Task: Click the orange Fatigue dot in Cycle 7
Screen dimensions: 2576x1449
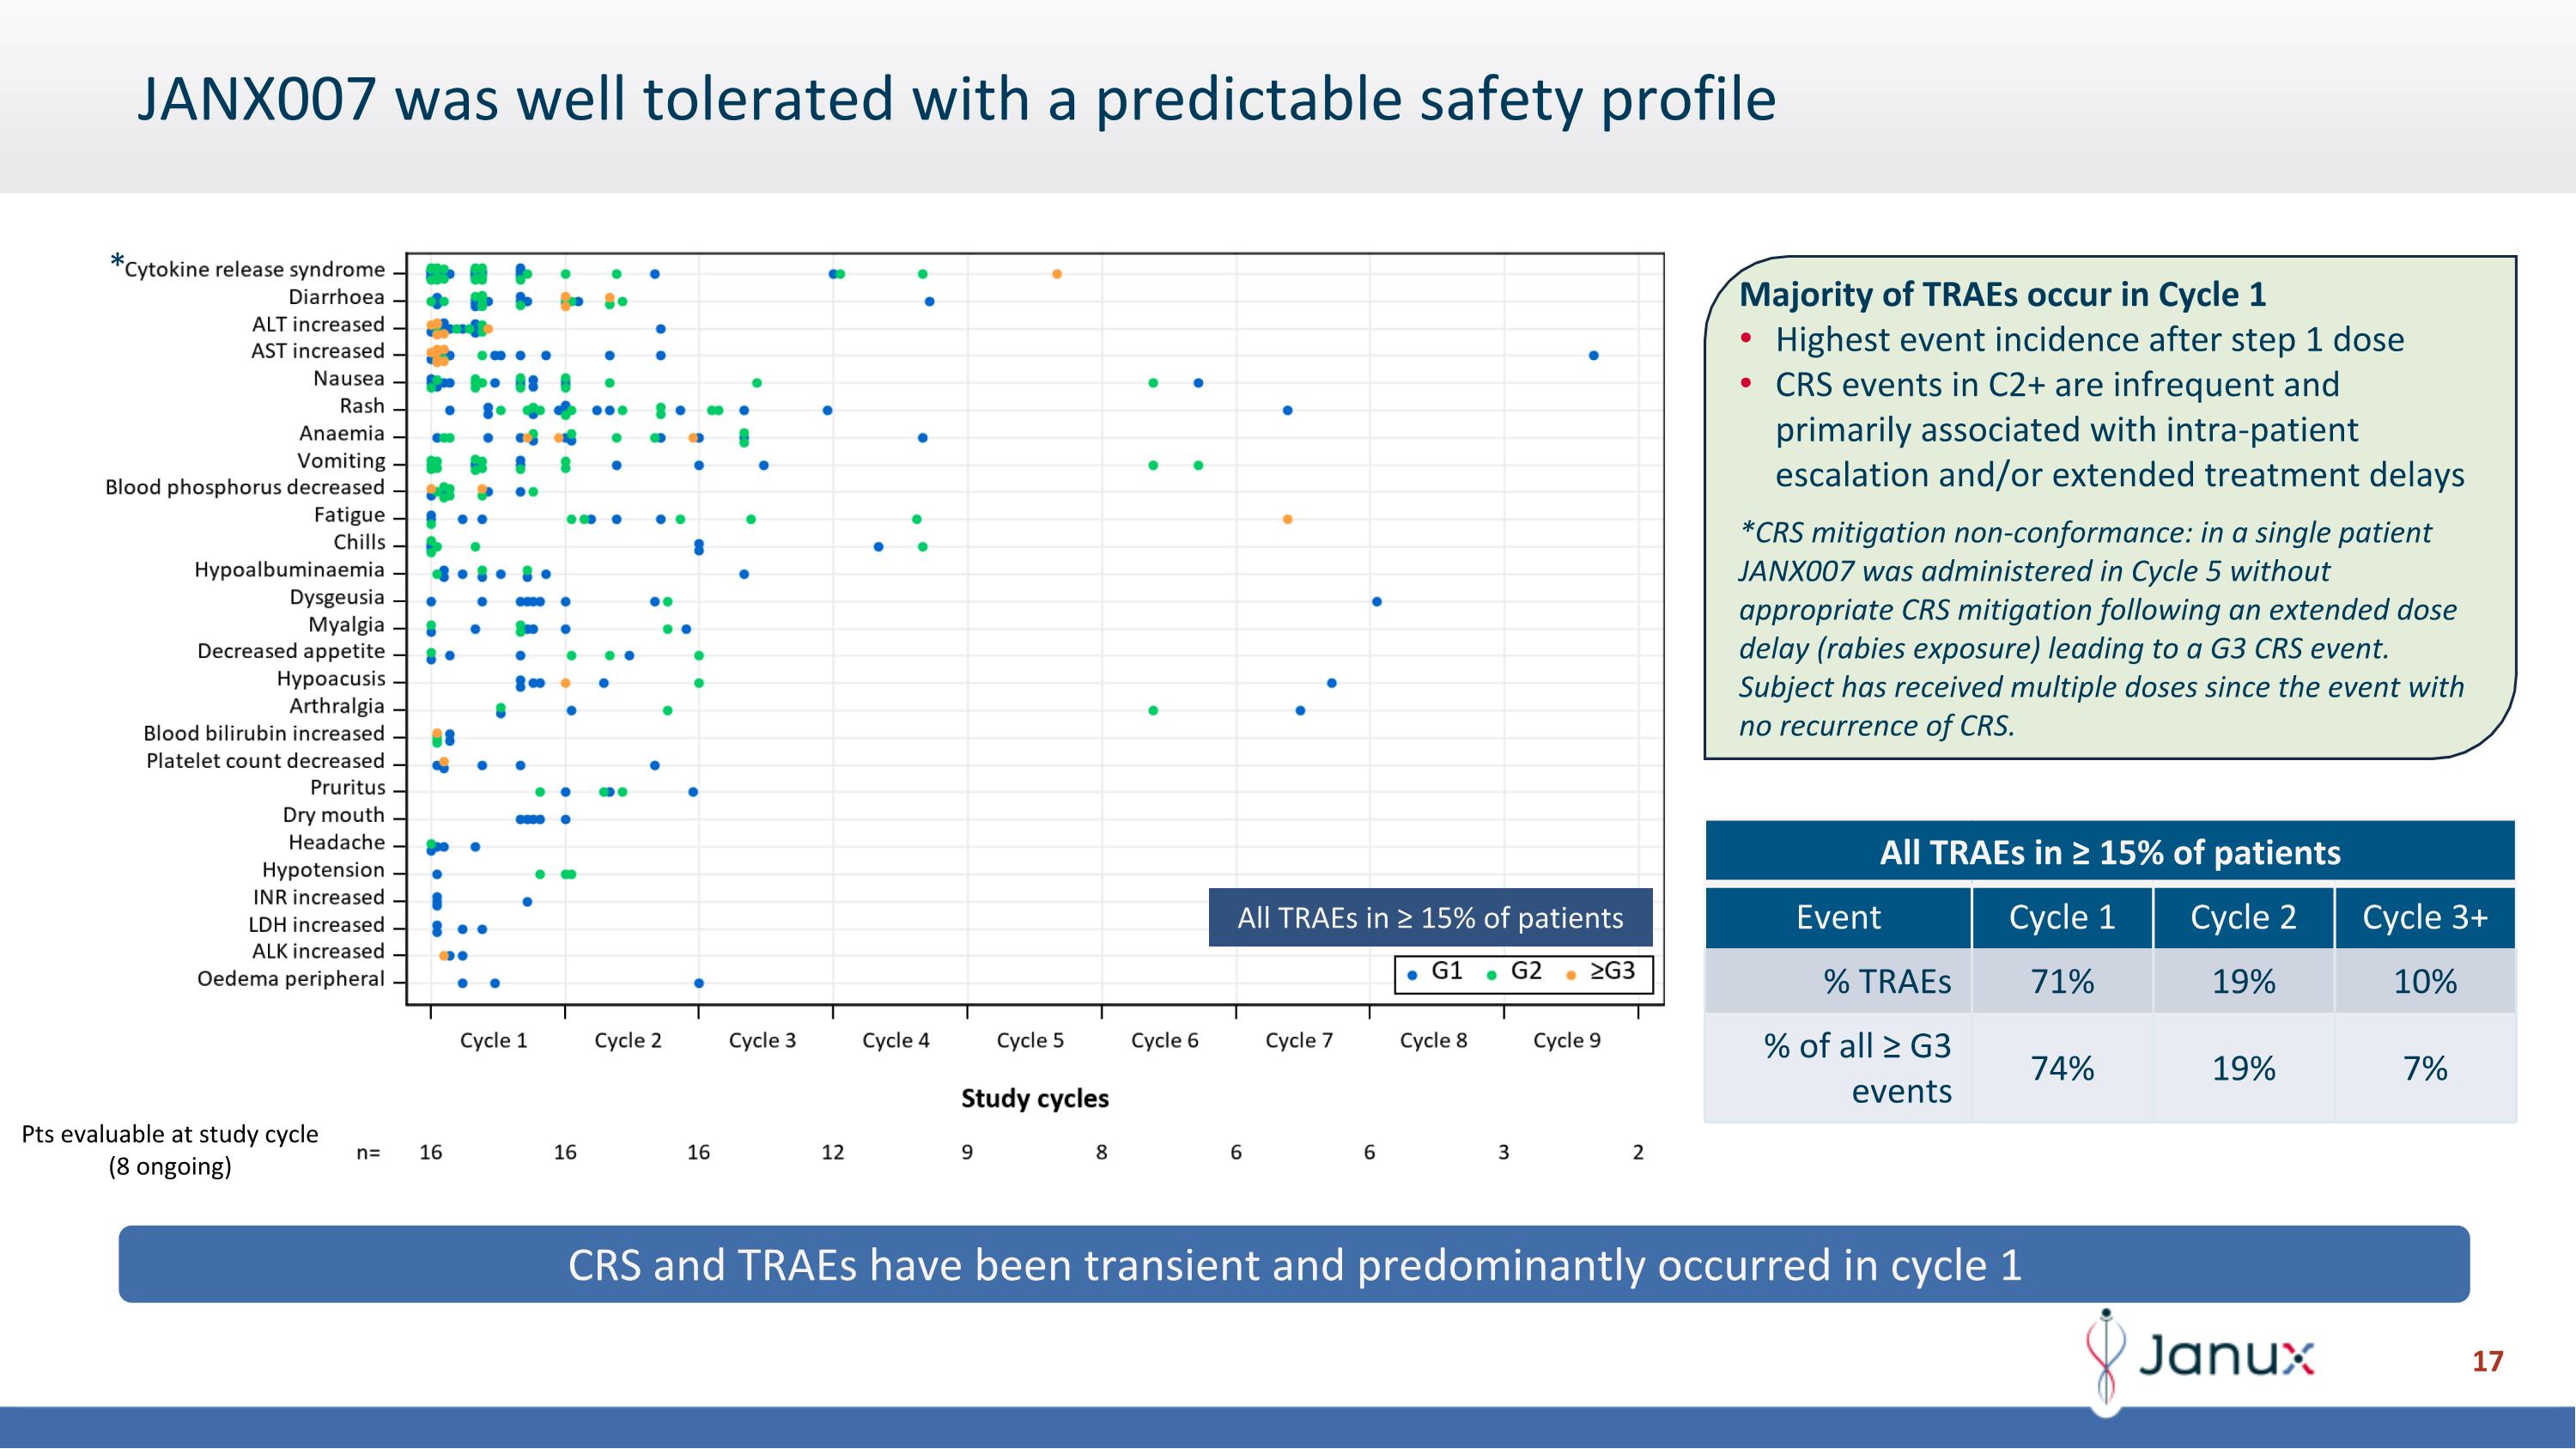Action: pyautogui.click(x=1287, y=519)
